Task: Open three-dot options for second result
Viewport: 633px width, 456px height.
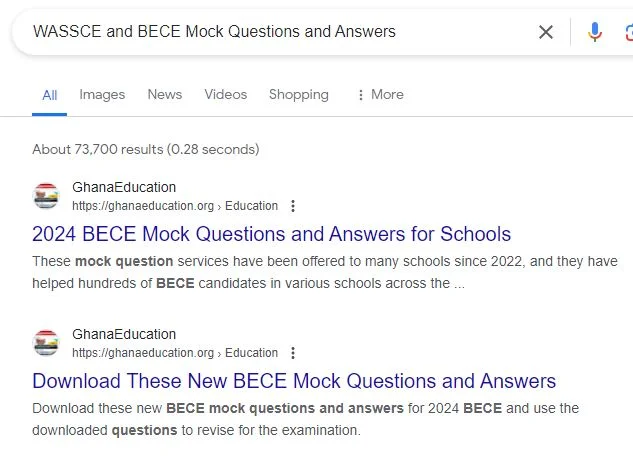Action: click(293, 353)
